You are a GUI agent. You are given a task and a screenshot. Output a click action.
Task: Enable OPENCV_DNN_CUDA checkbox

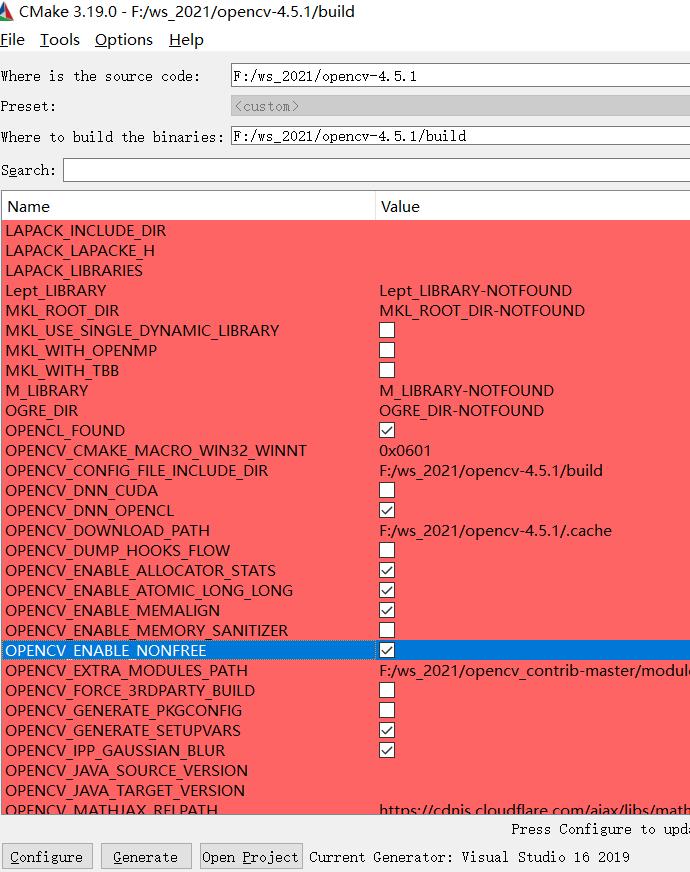point(387,490)
